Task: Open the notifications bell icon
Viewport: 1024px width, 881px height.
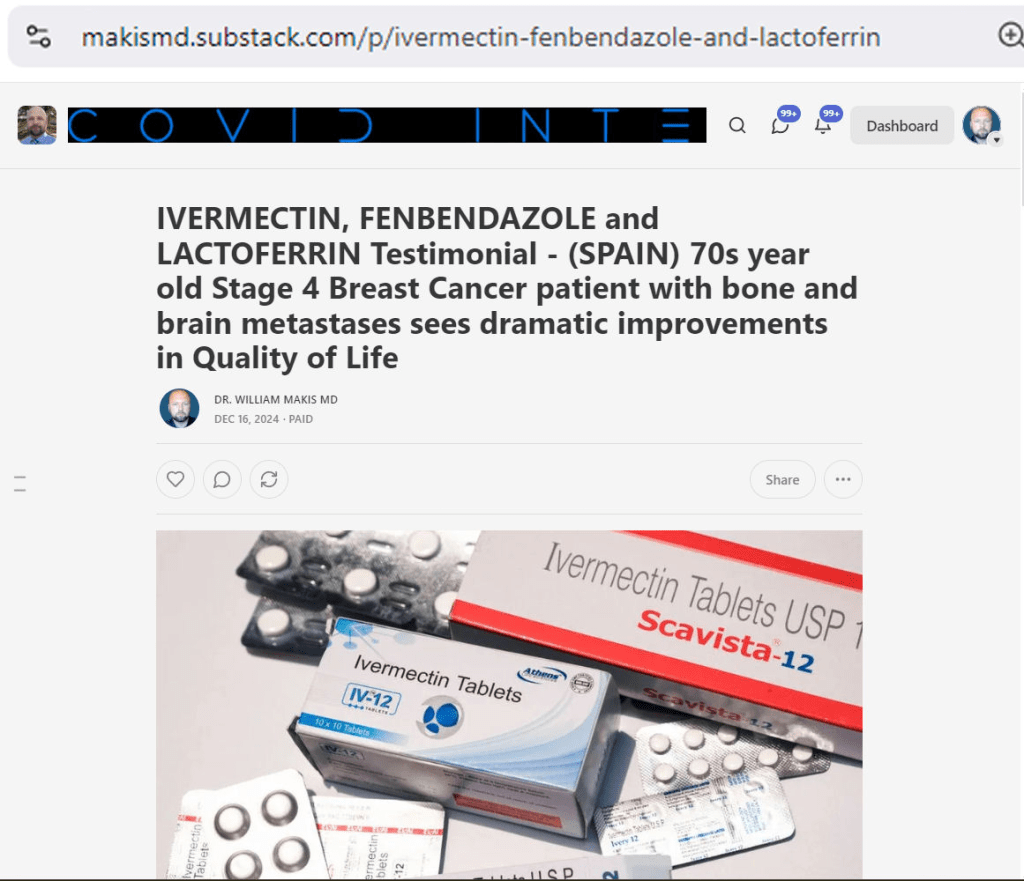Action: coord(824,123)
